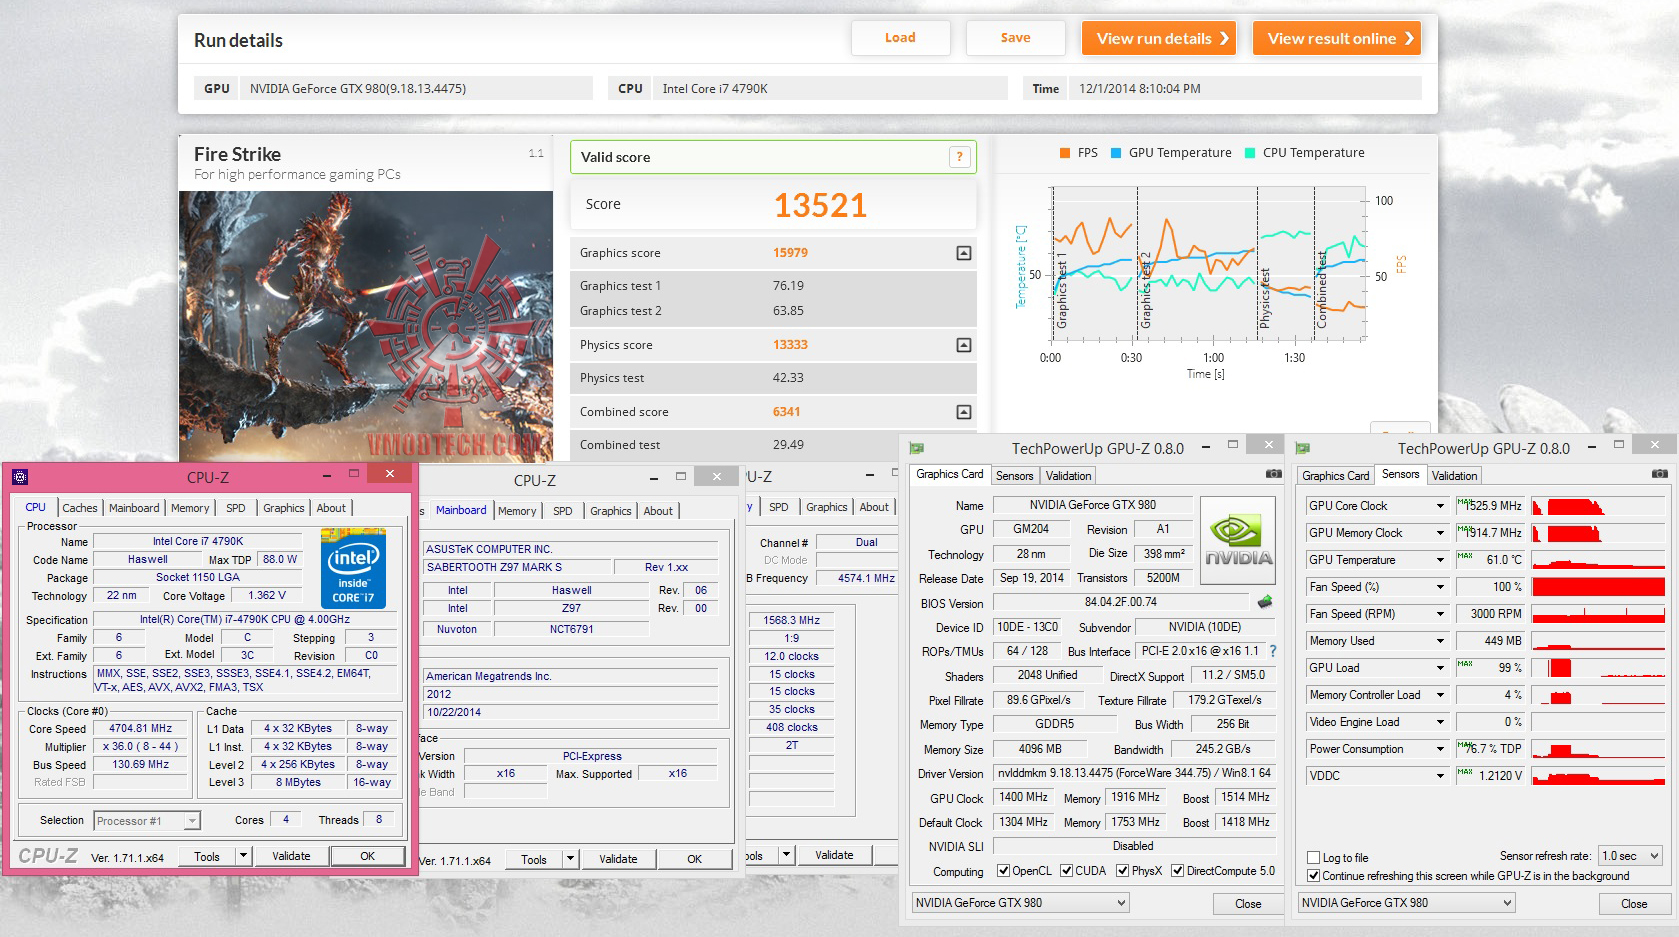This screenshot has width=1679, height=937.
Task: Open the GPU Temperature sensor dropdown
Action: [x=1441, y=560]
